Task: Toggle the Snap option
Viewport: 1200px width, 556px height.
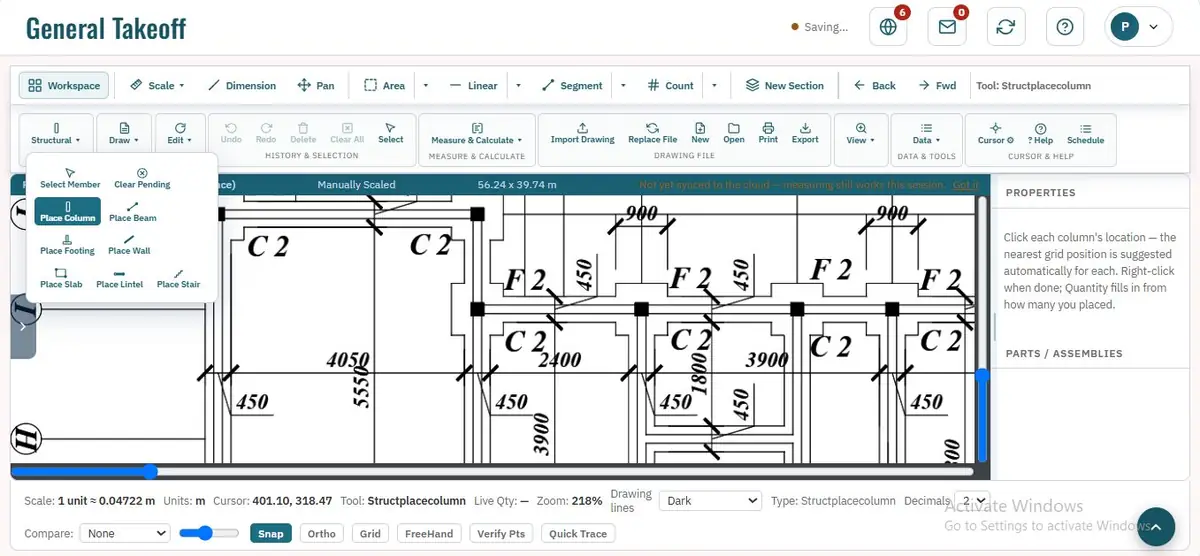Action: 271,534
